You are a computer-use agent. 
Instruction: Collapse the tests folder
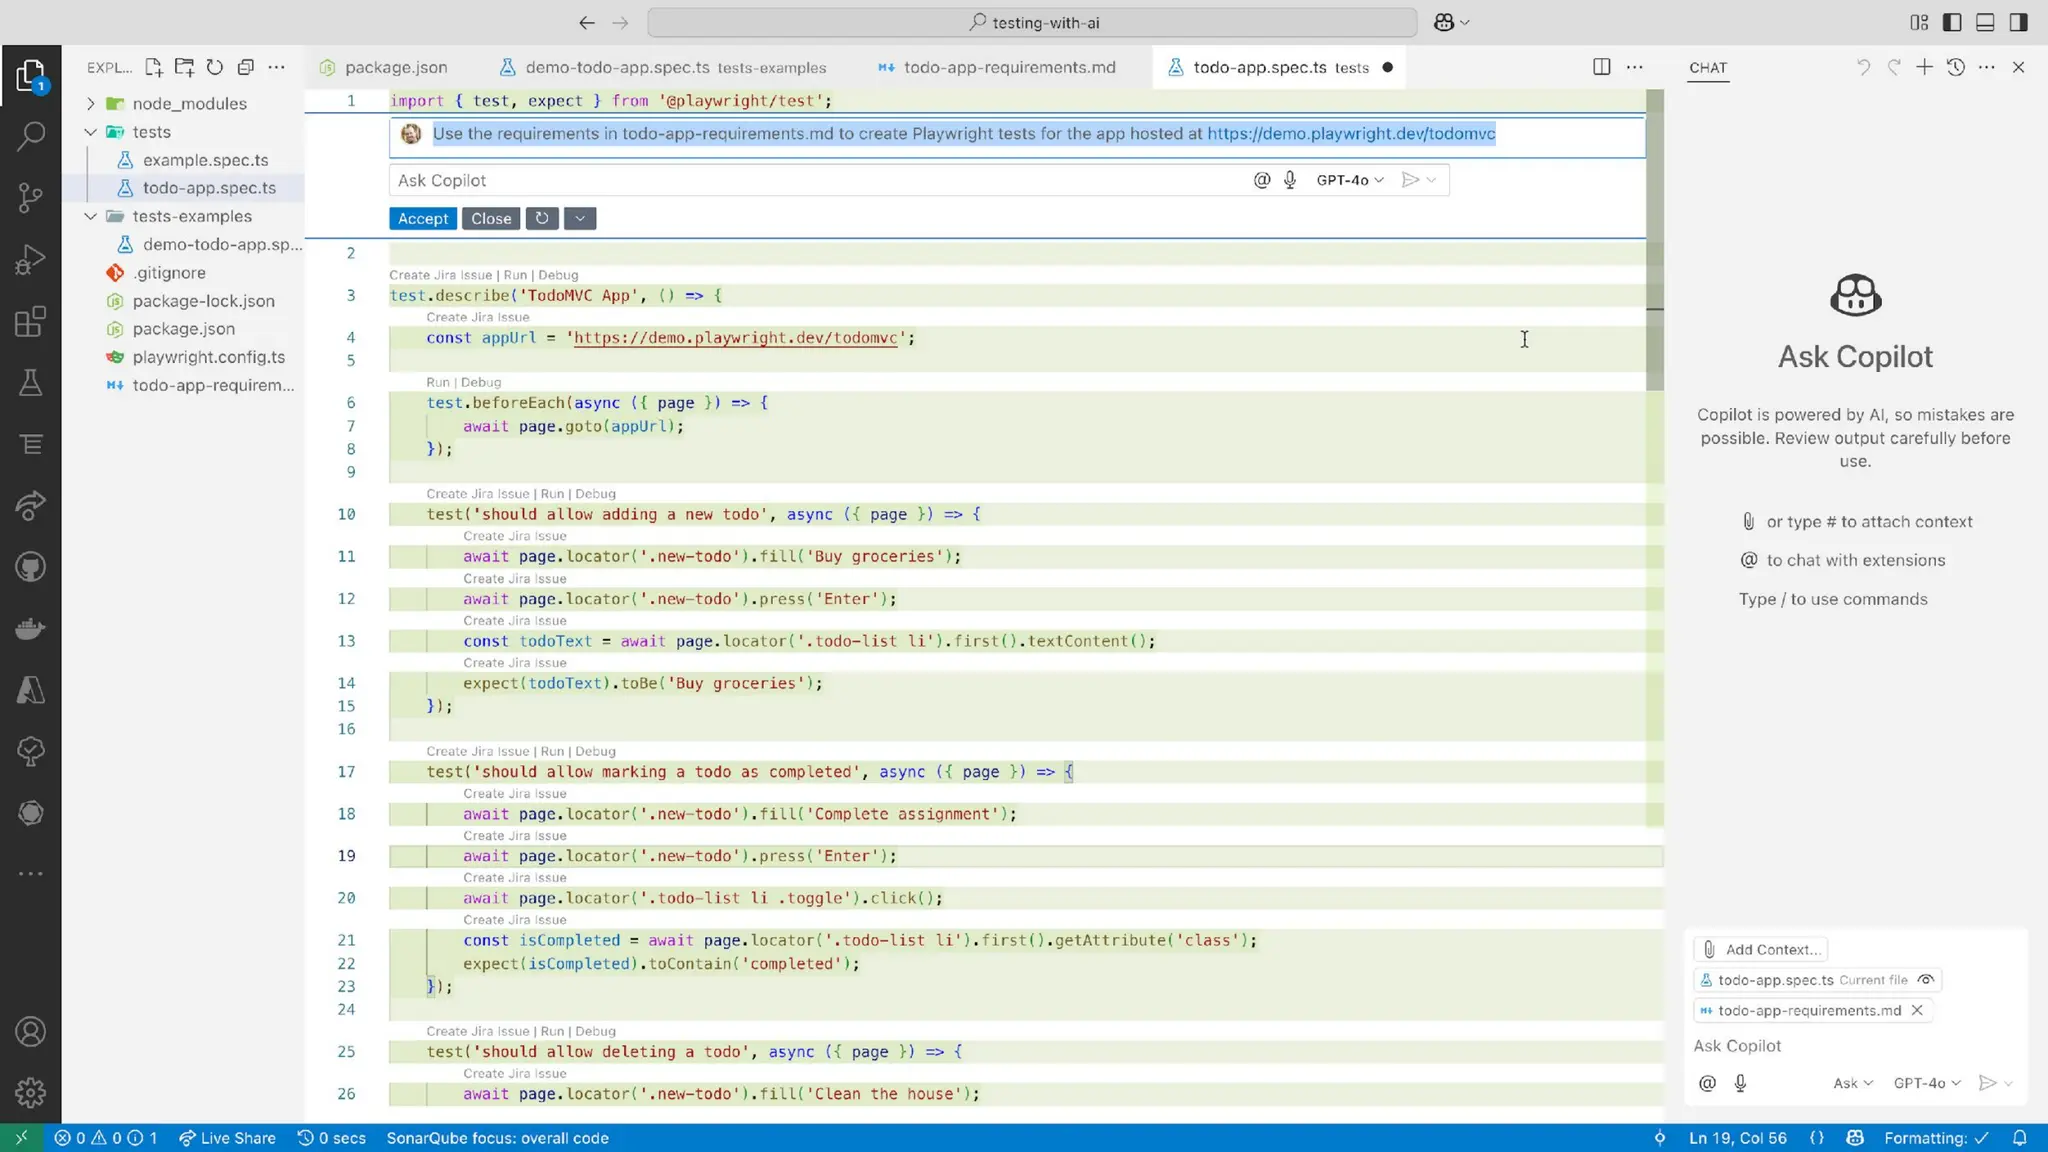[x=90, y=132]
